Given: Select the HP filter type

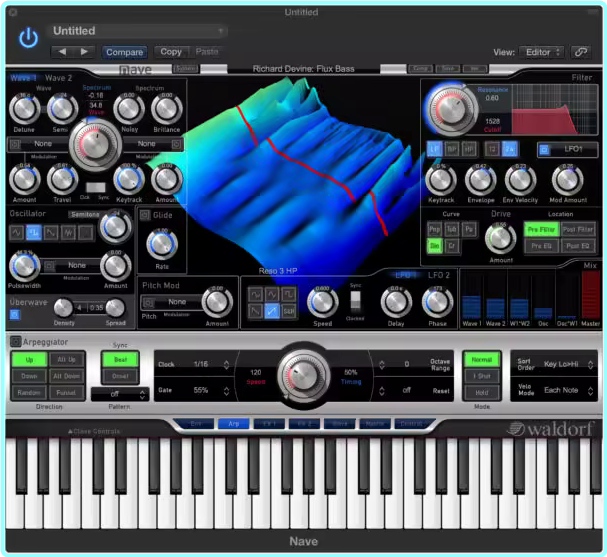Looking at the screenshot, I should (468, 149).
